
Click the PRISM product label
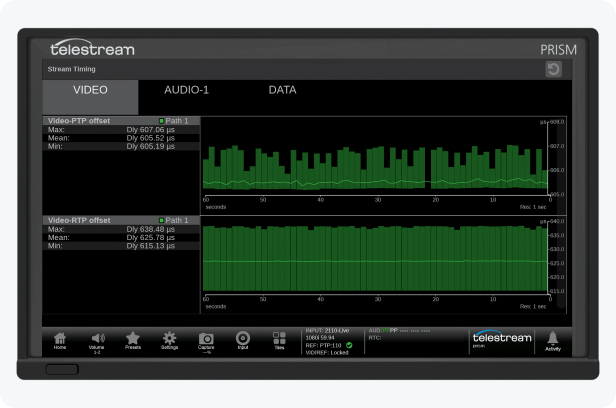pos(558,50)
